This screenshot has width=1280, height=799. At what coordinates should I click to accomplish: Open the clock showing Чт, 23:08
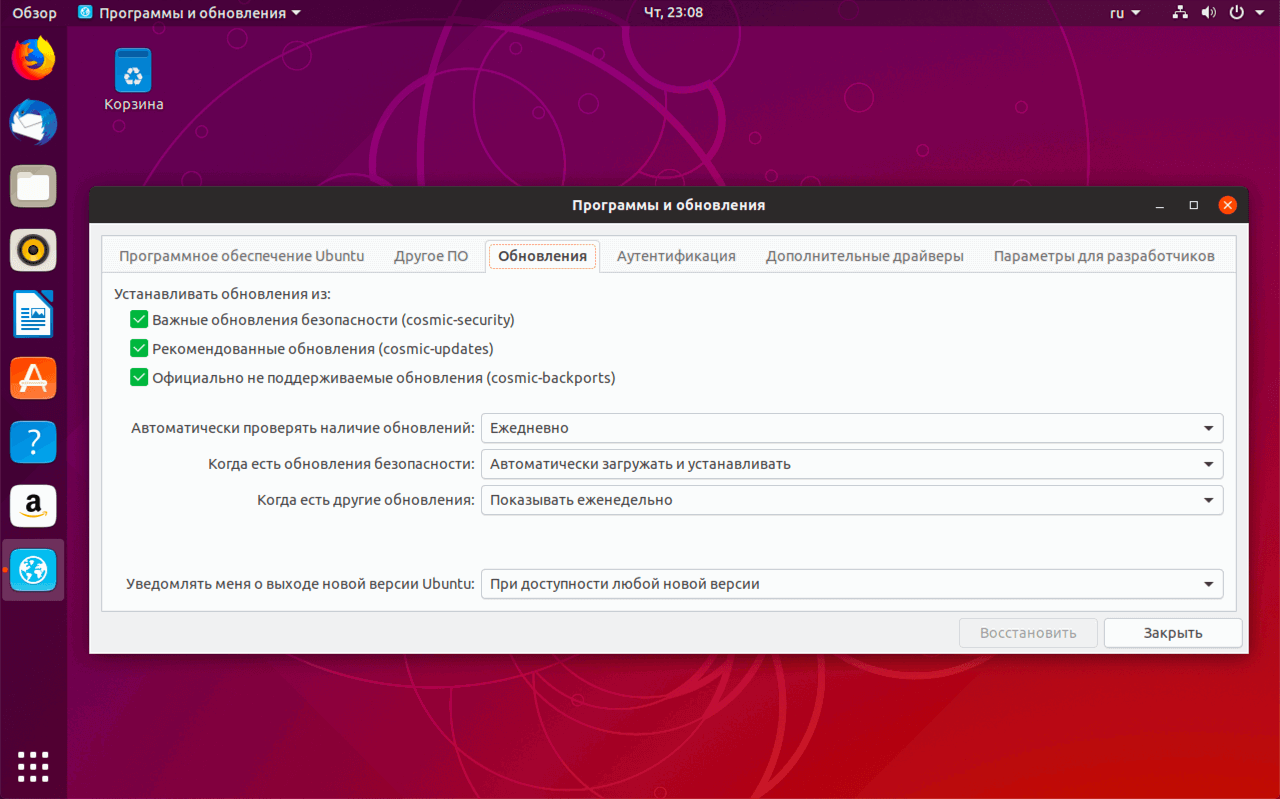(x=673, y=13)
